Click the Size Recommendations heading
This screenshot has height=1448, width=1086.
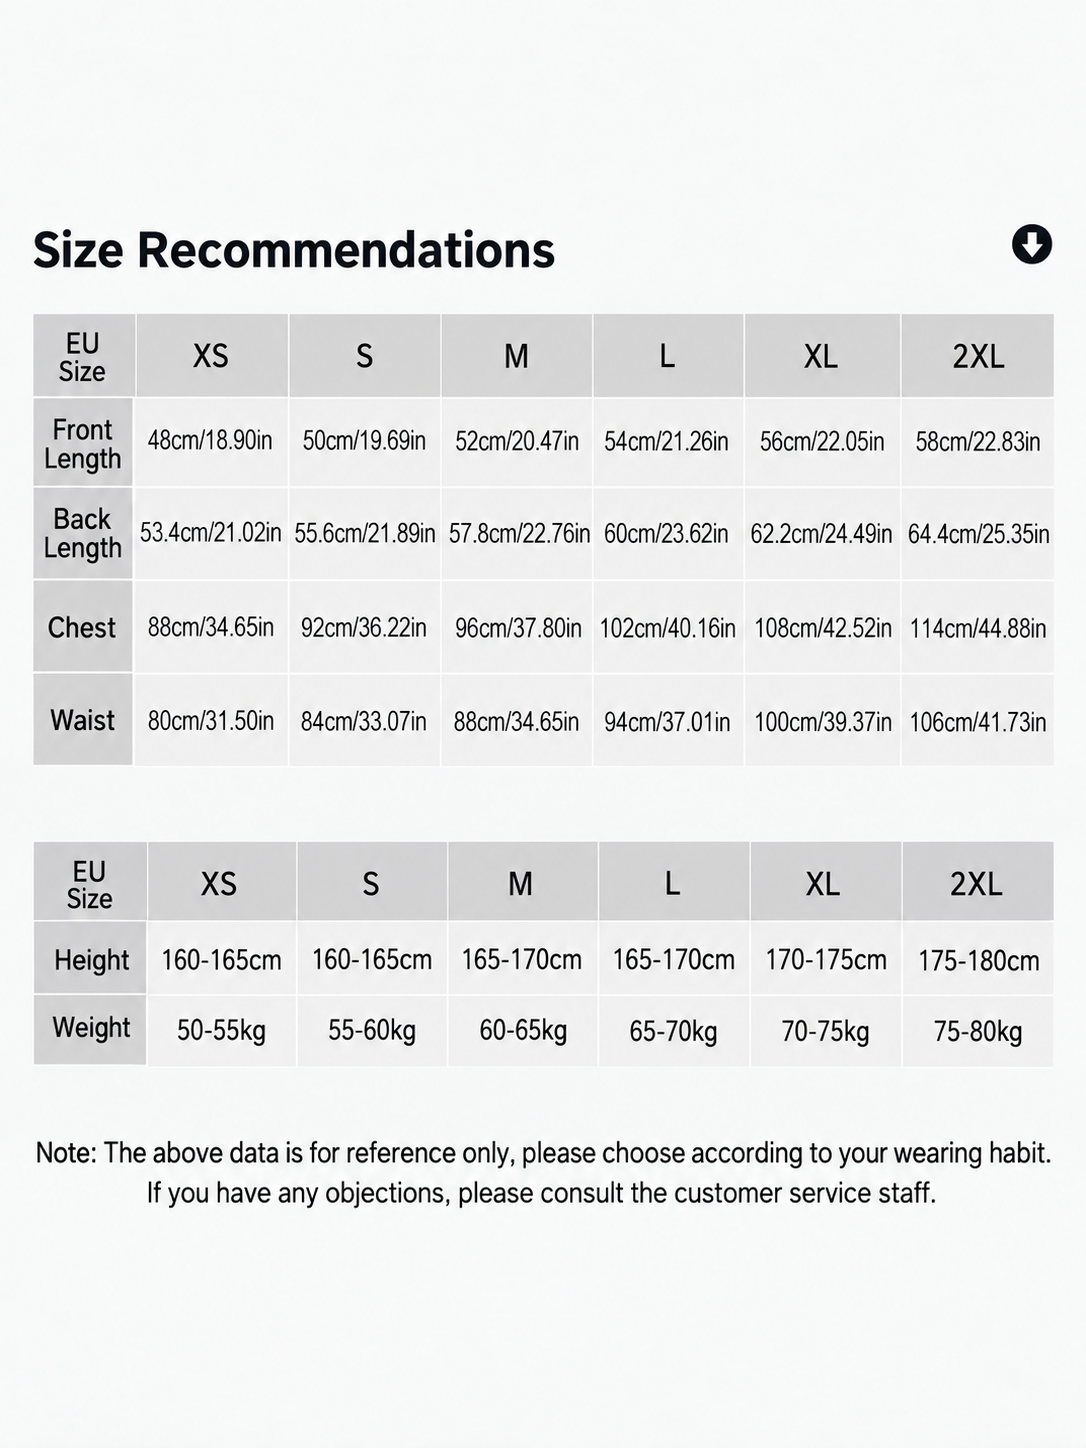294,250
